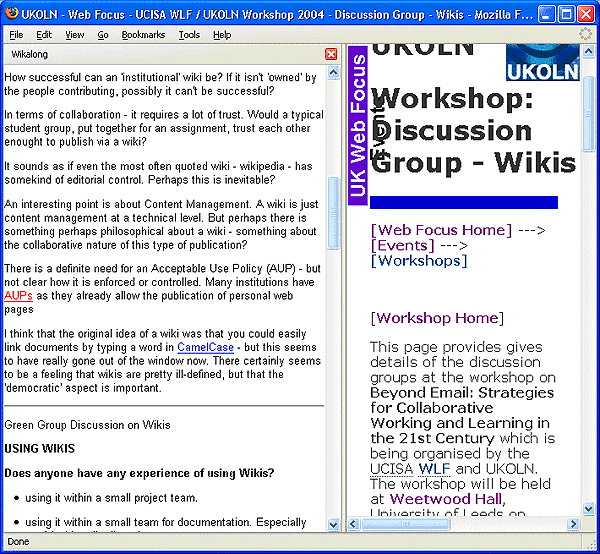This screenshot has width=600, height=554.
Task: Click the horizontal scrollbar thumb
Action: point(406,524)
